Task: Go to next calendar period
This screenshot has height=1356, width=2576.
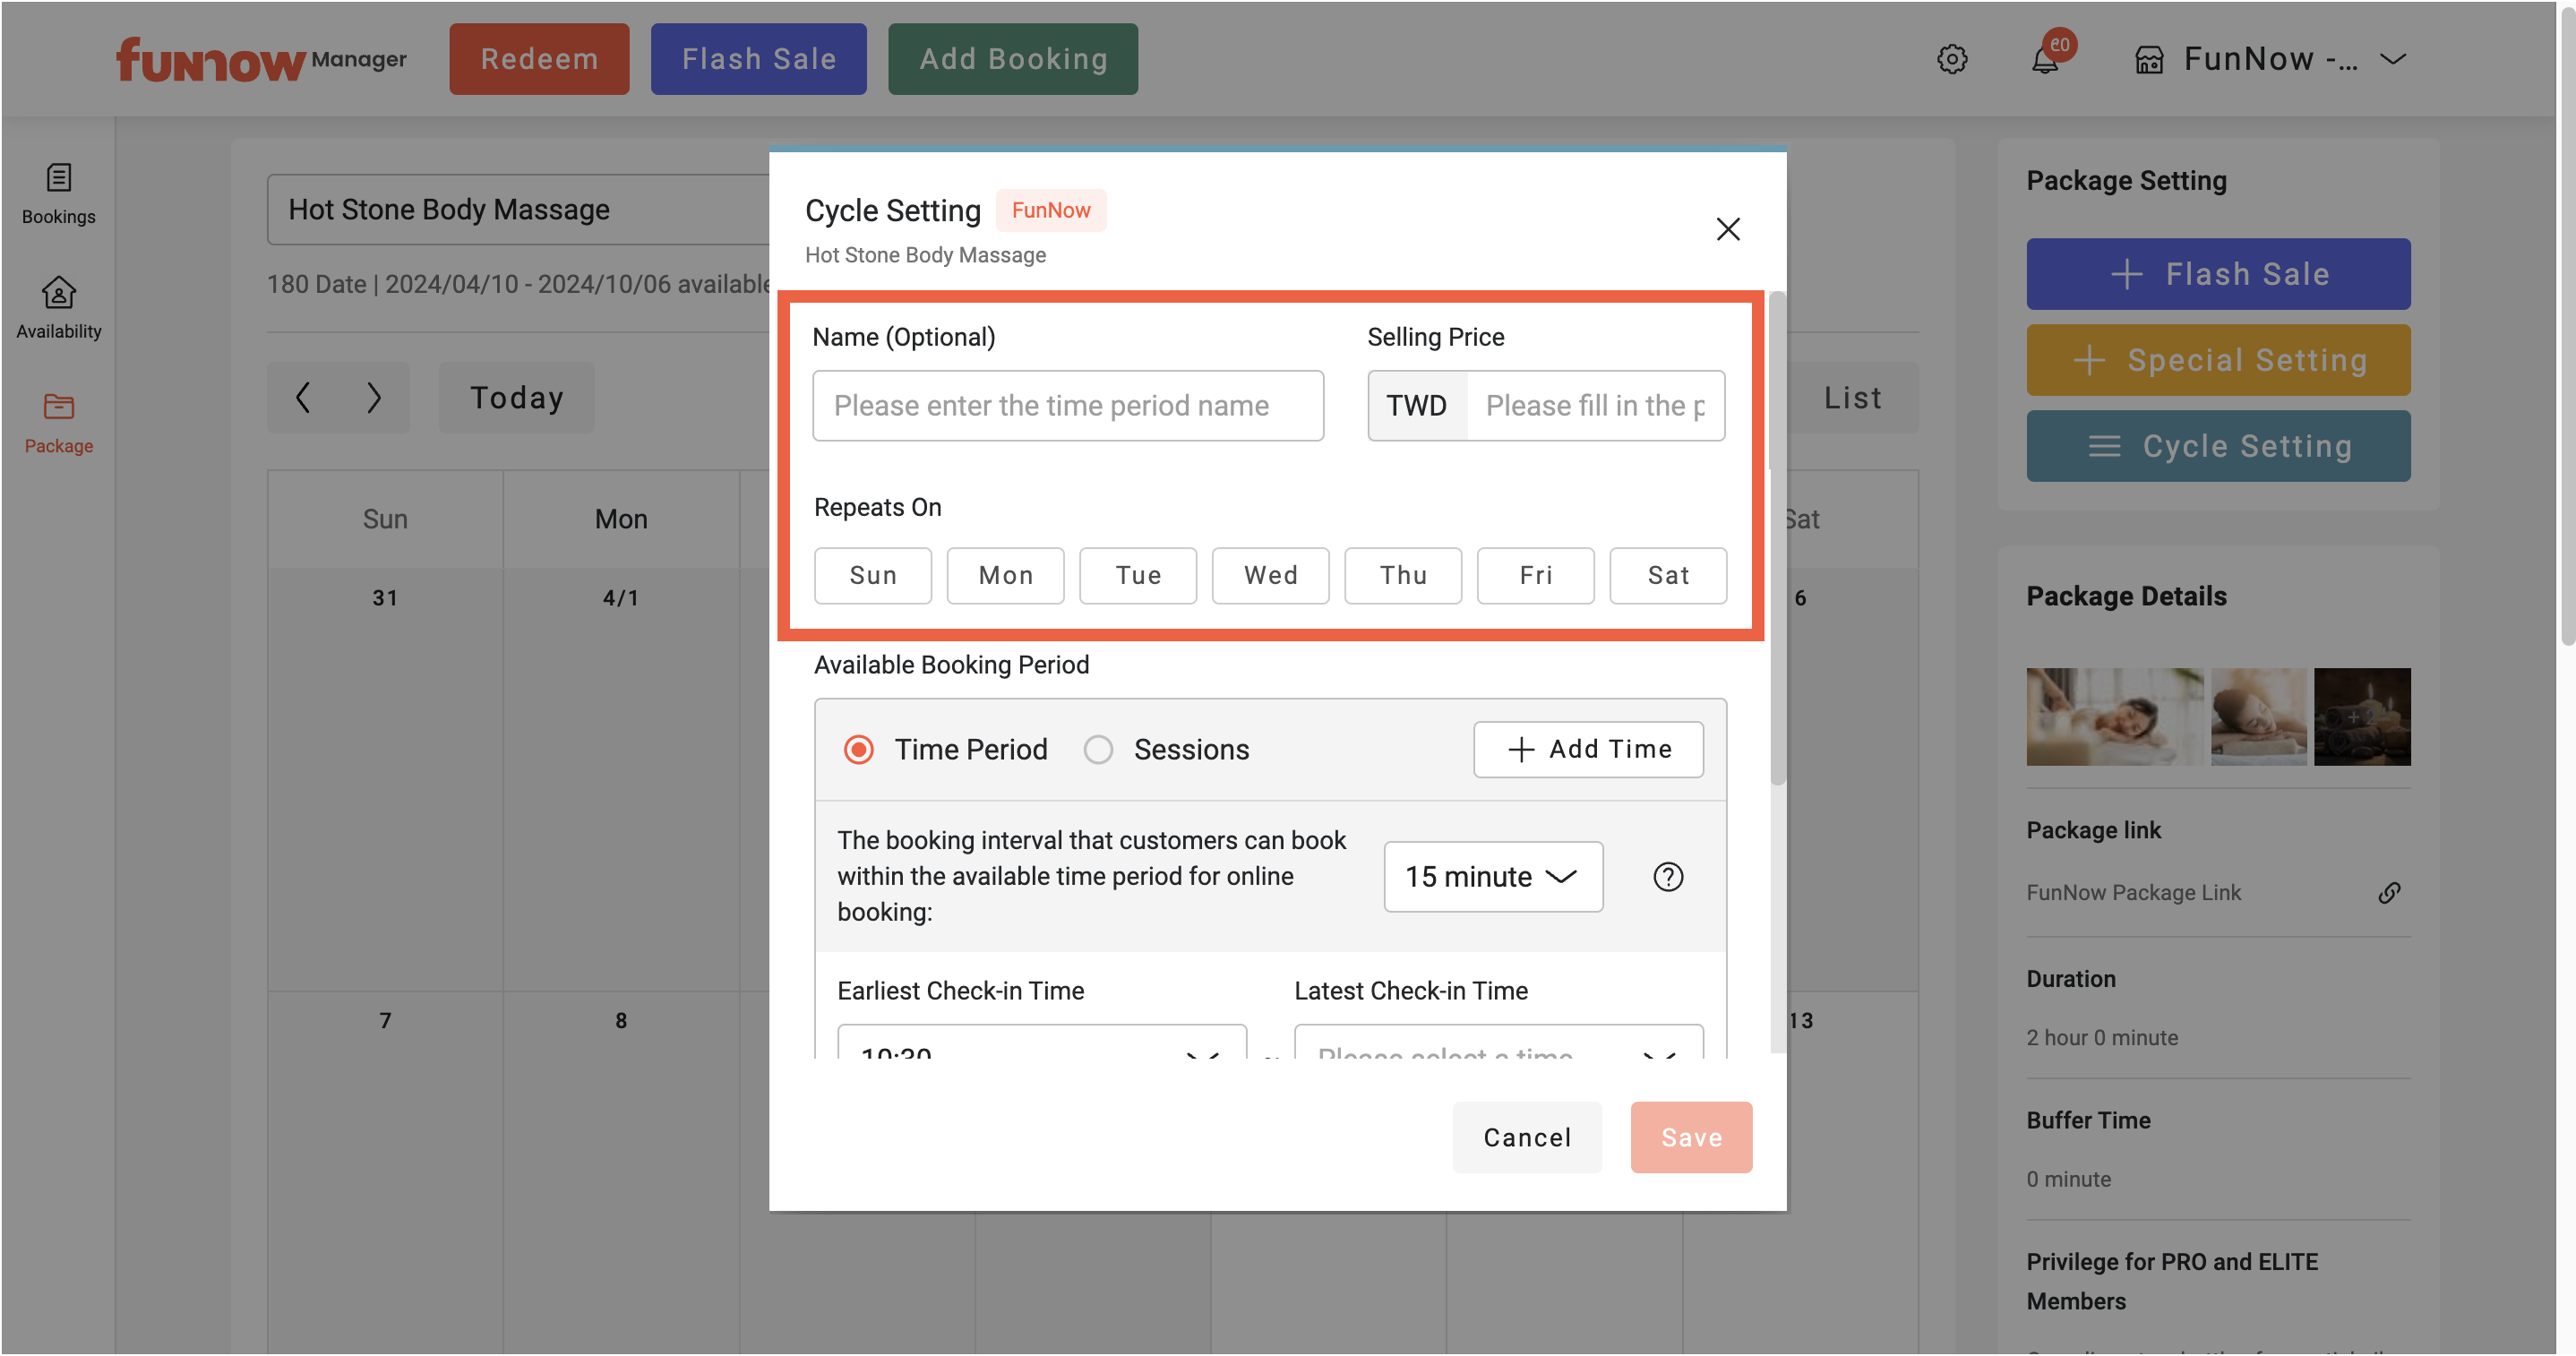Action: (x=373, y=397)
